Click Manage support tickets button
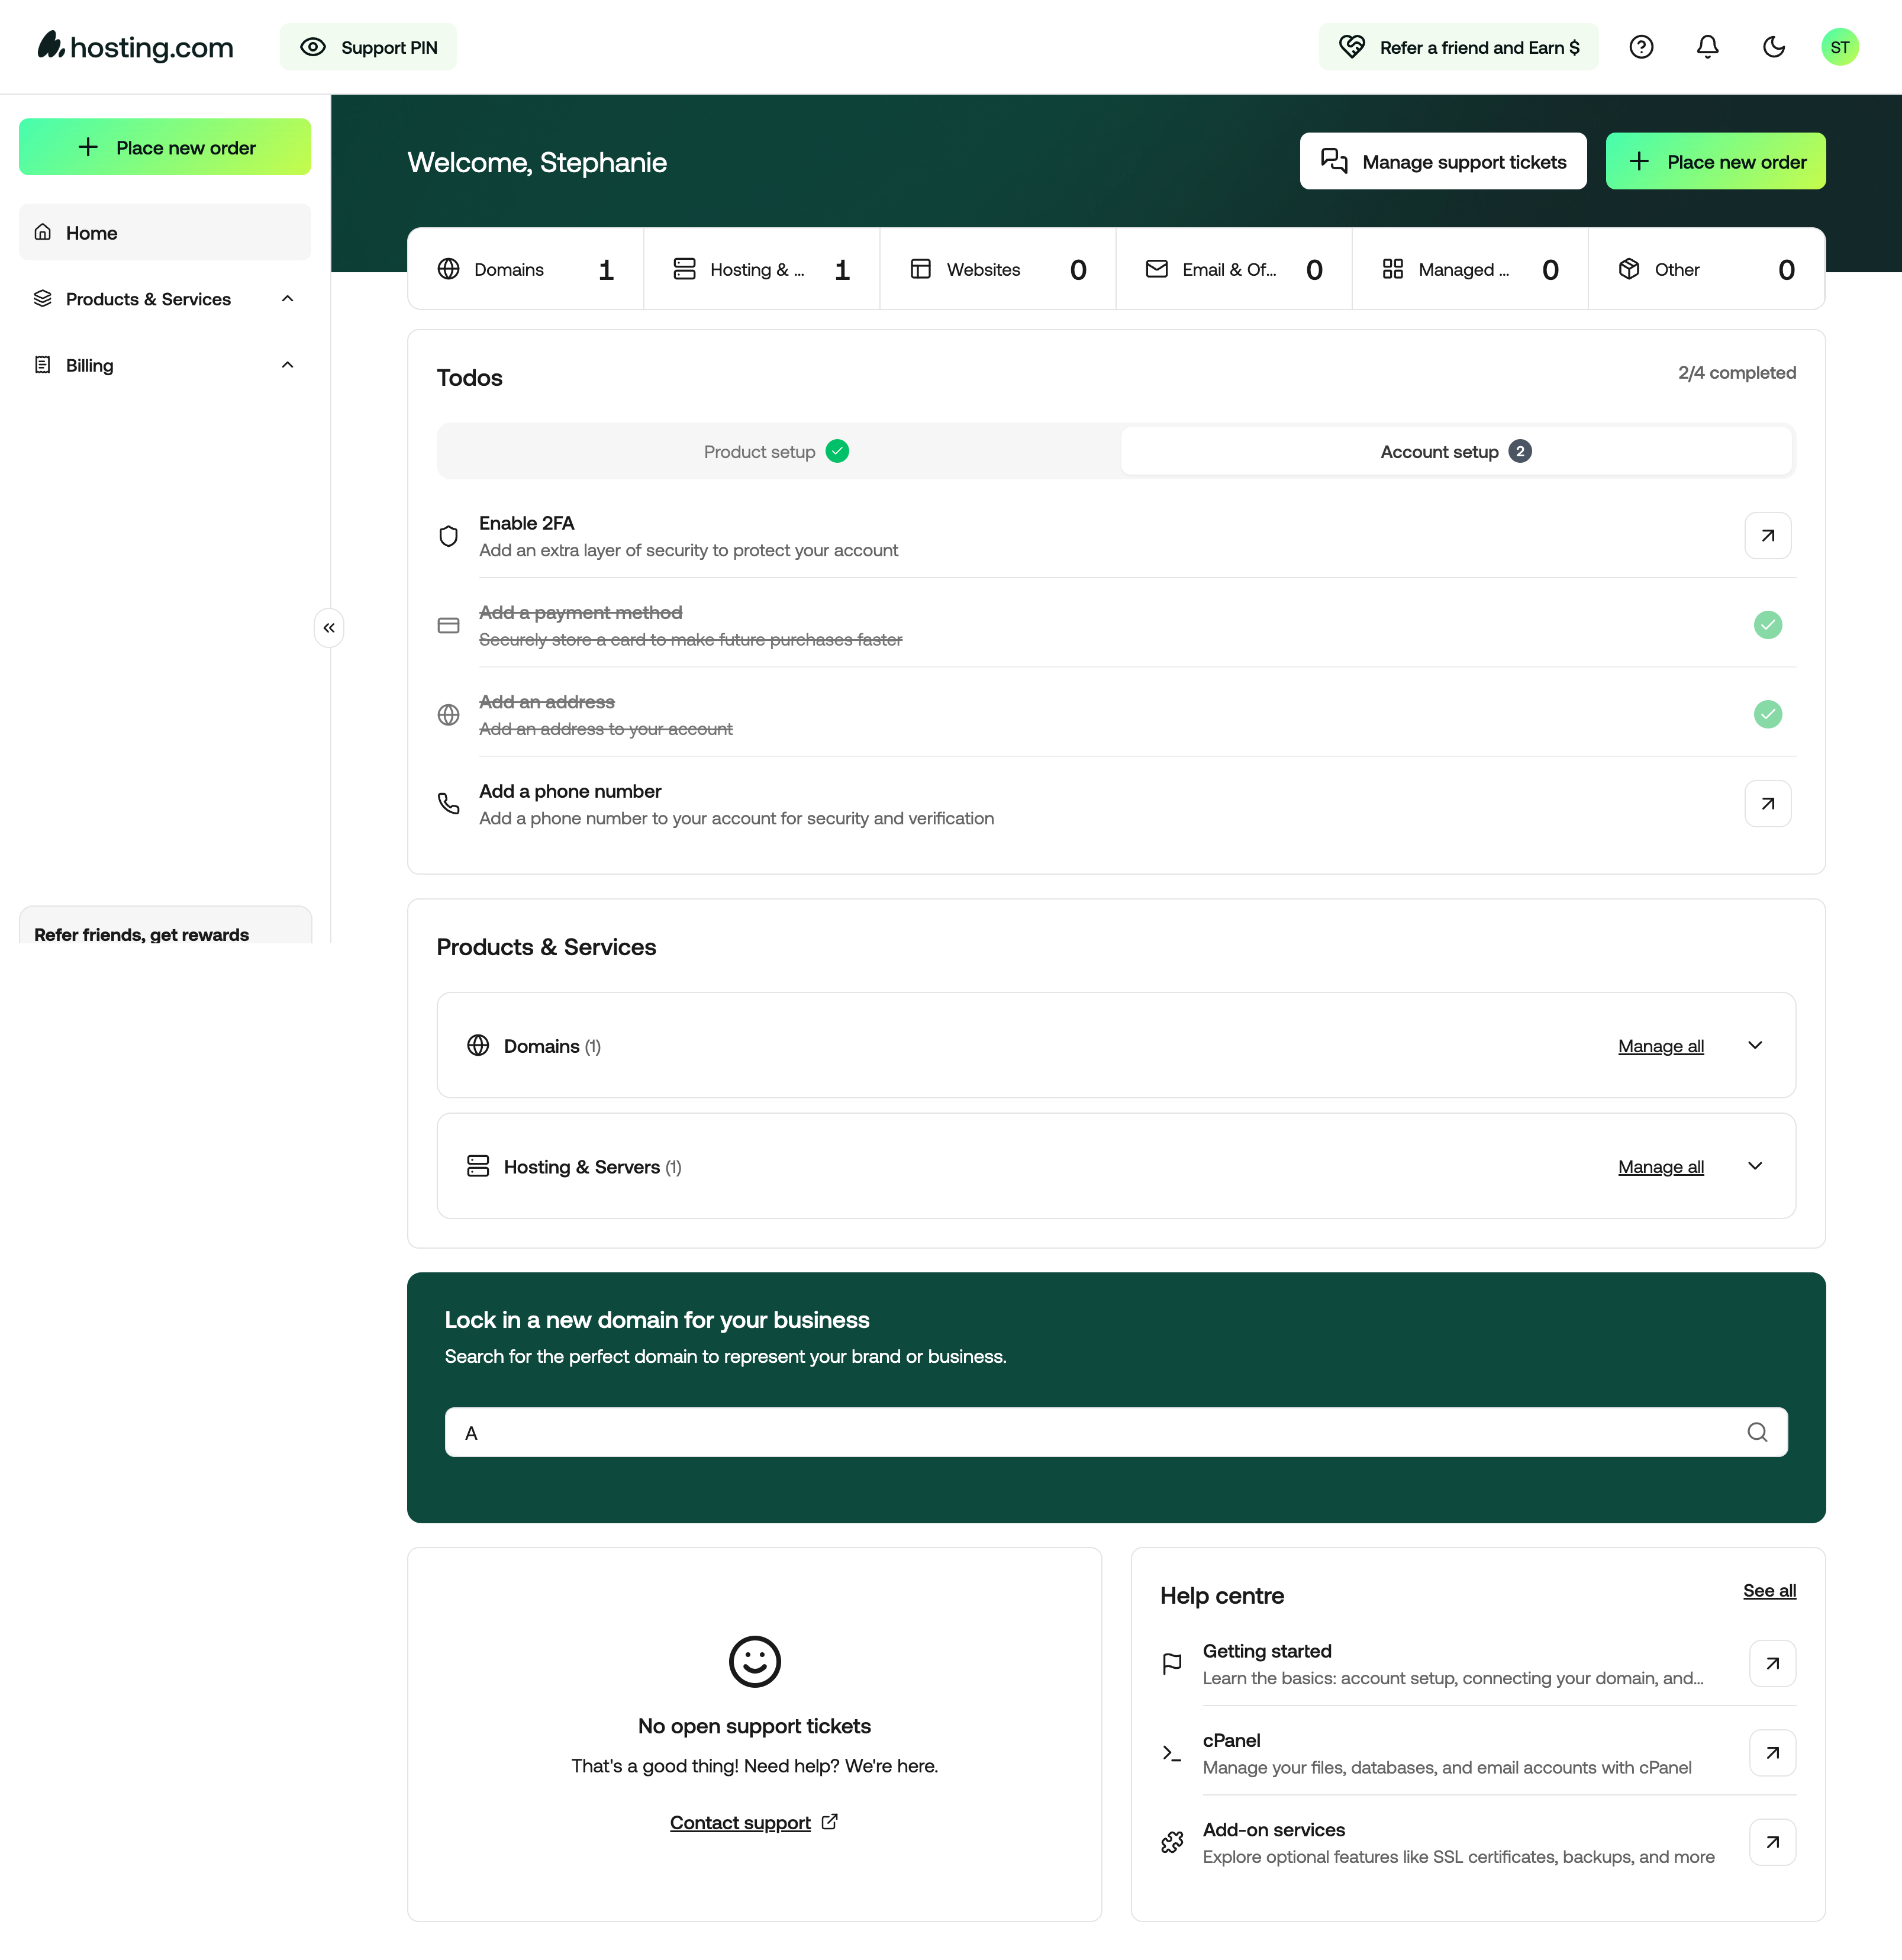 pyautogui.click(x=1442, y=162)
